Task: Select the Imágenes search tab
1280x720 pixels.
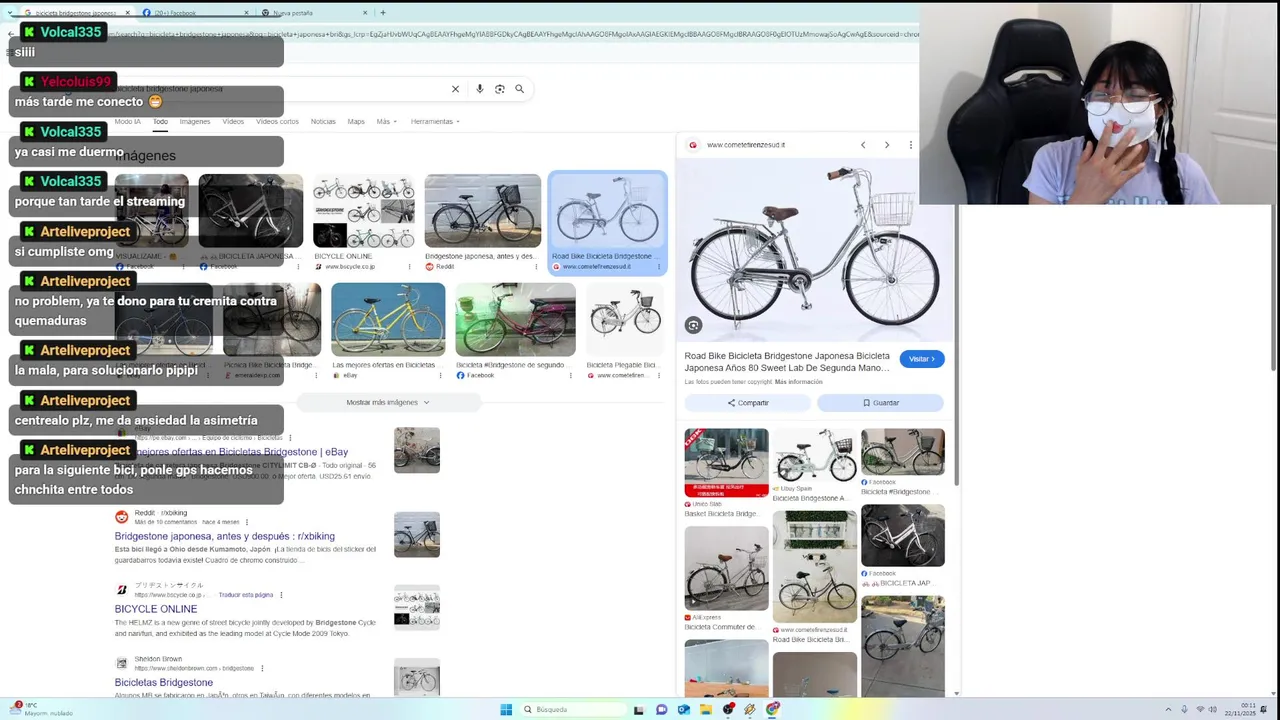Action: click(x=195, y=121)
